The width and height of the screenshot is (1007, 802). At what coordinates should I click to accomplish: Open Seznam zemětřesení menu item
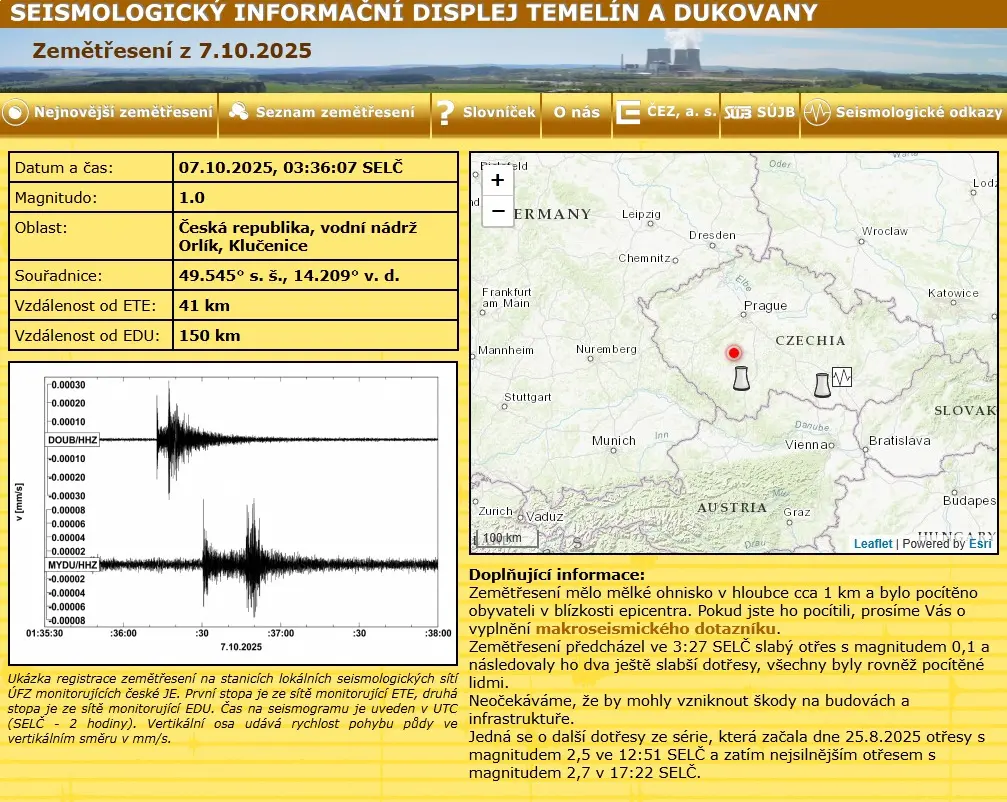coord(334,112)
